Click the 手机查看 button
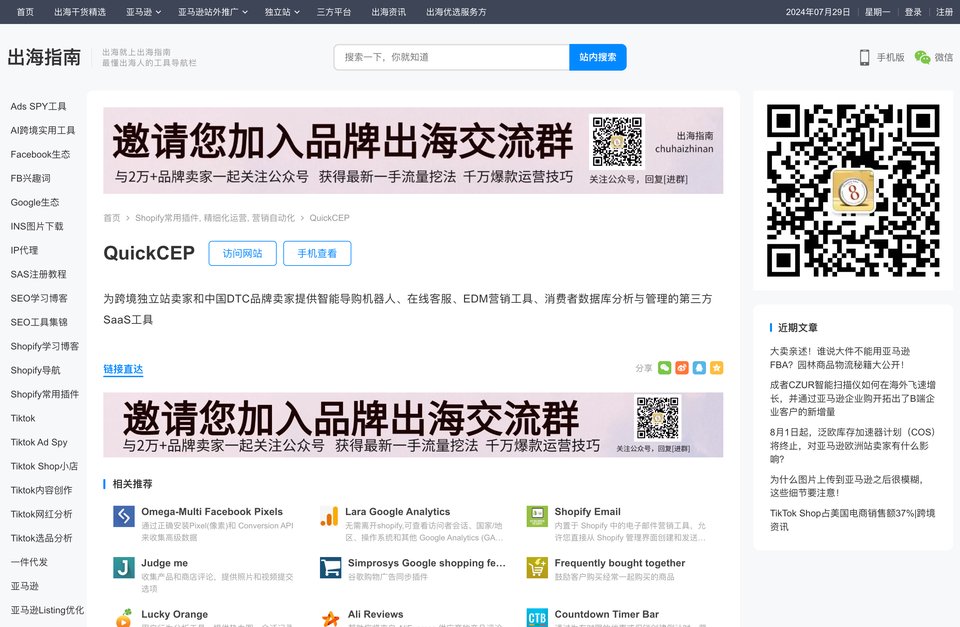The image size is (960, 627). click(317, 253)
